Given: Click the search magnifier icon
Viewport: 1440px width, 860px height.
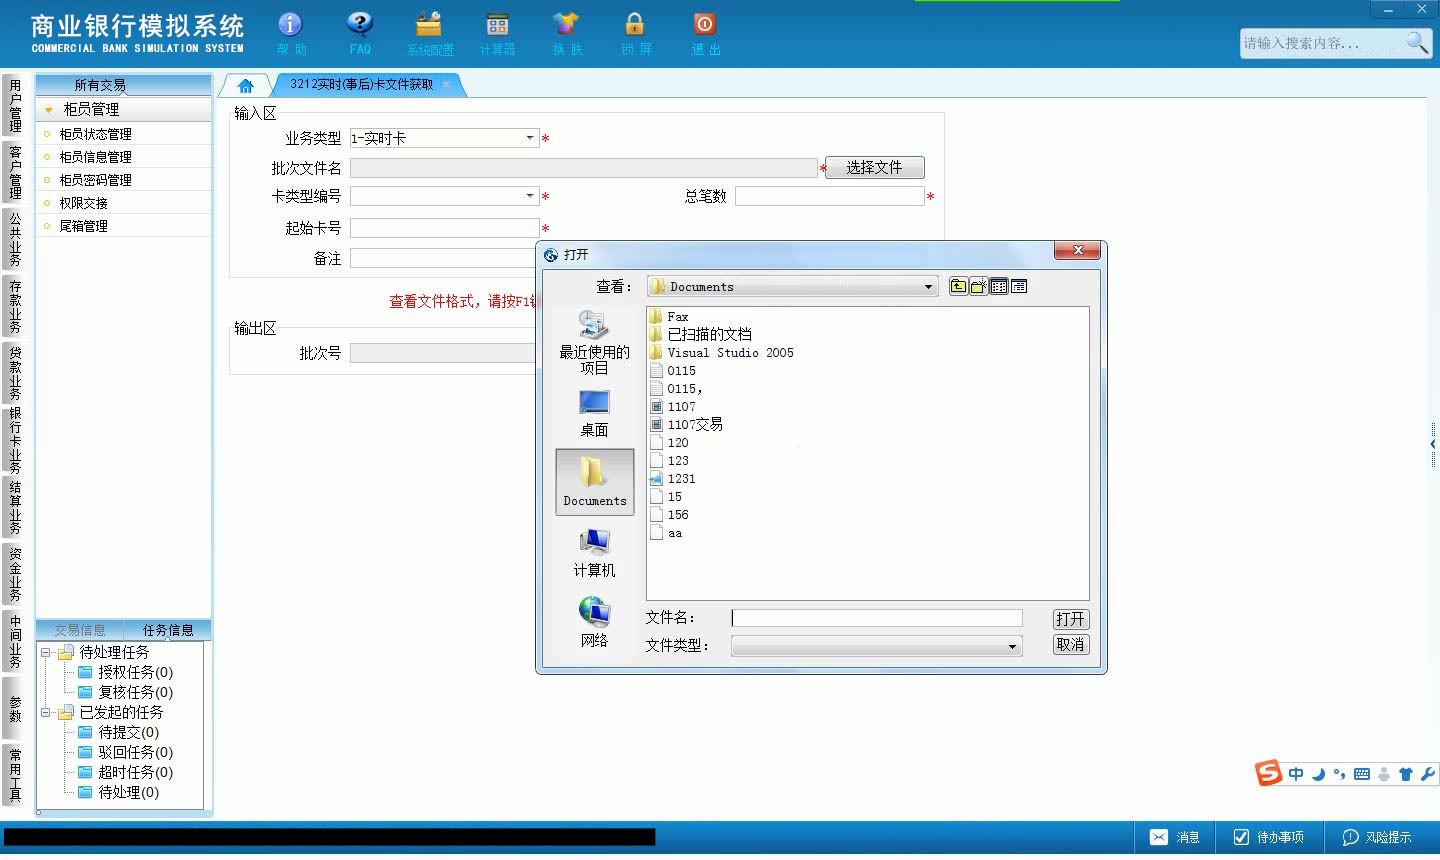Looking at the screenshot, I should 1417,42.
